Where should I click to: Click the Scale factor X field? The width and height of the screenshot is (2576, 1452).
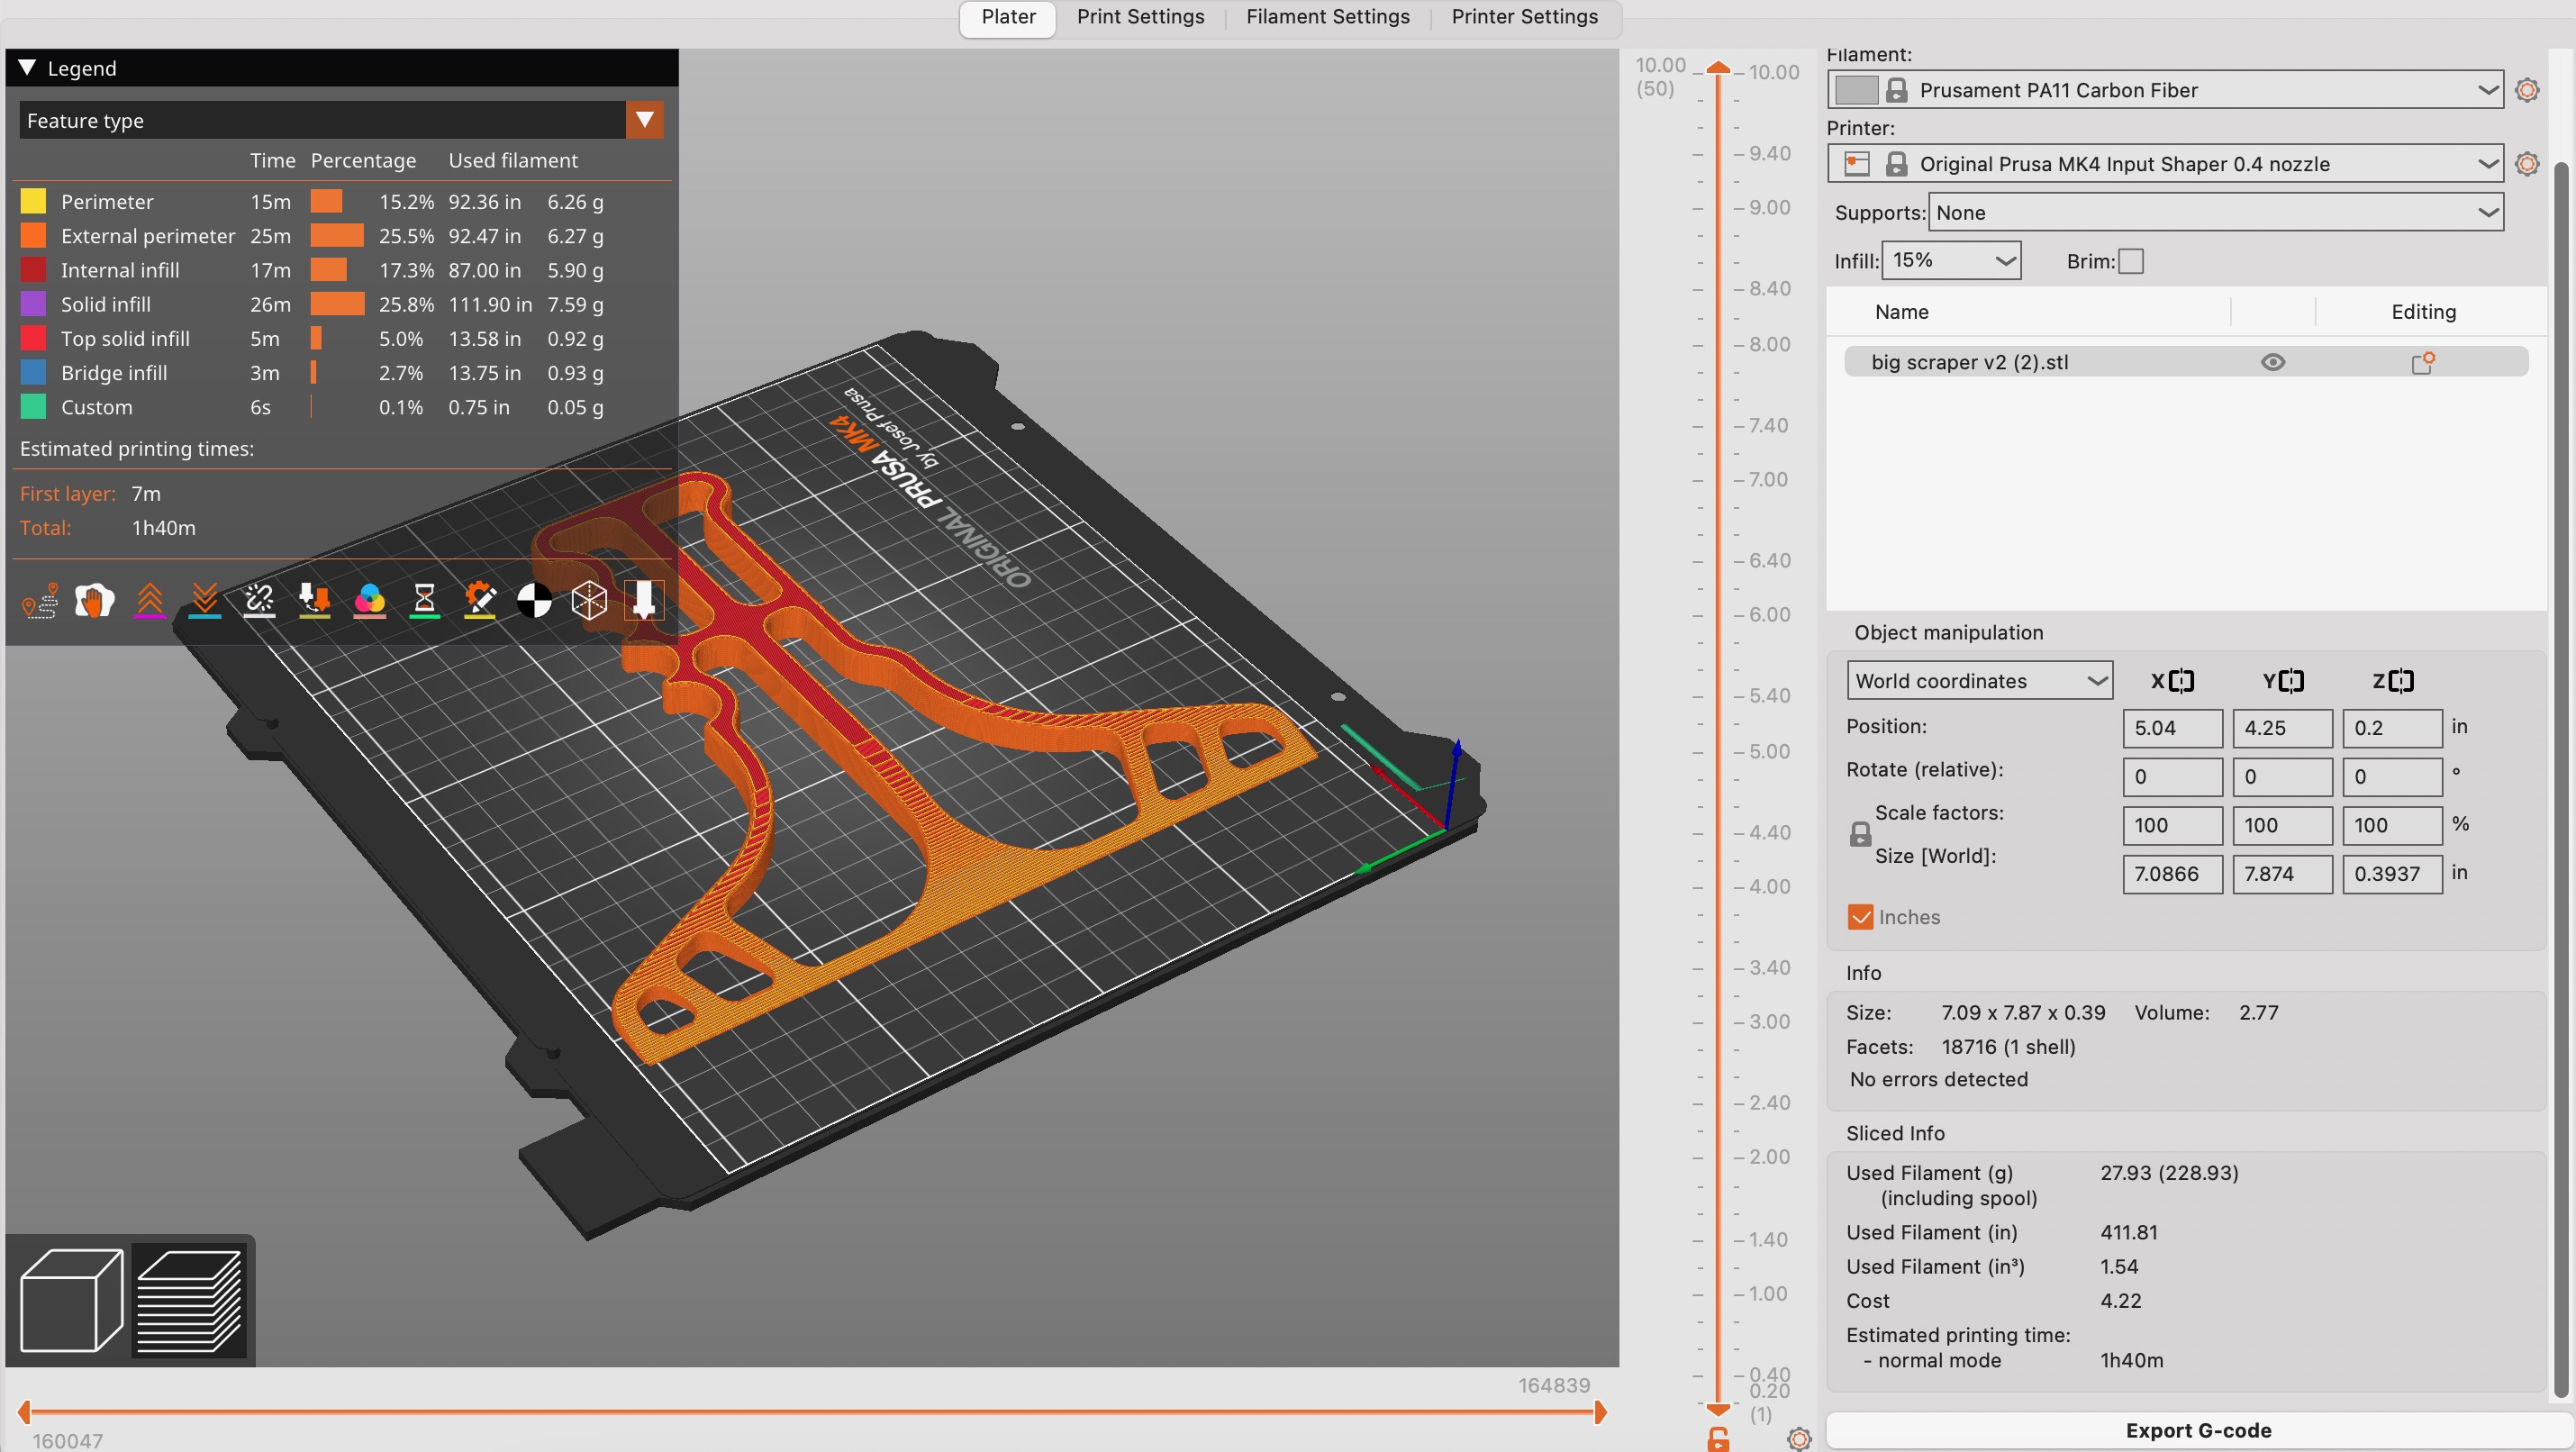click(x=2172, y=826)
